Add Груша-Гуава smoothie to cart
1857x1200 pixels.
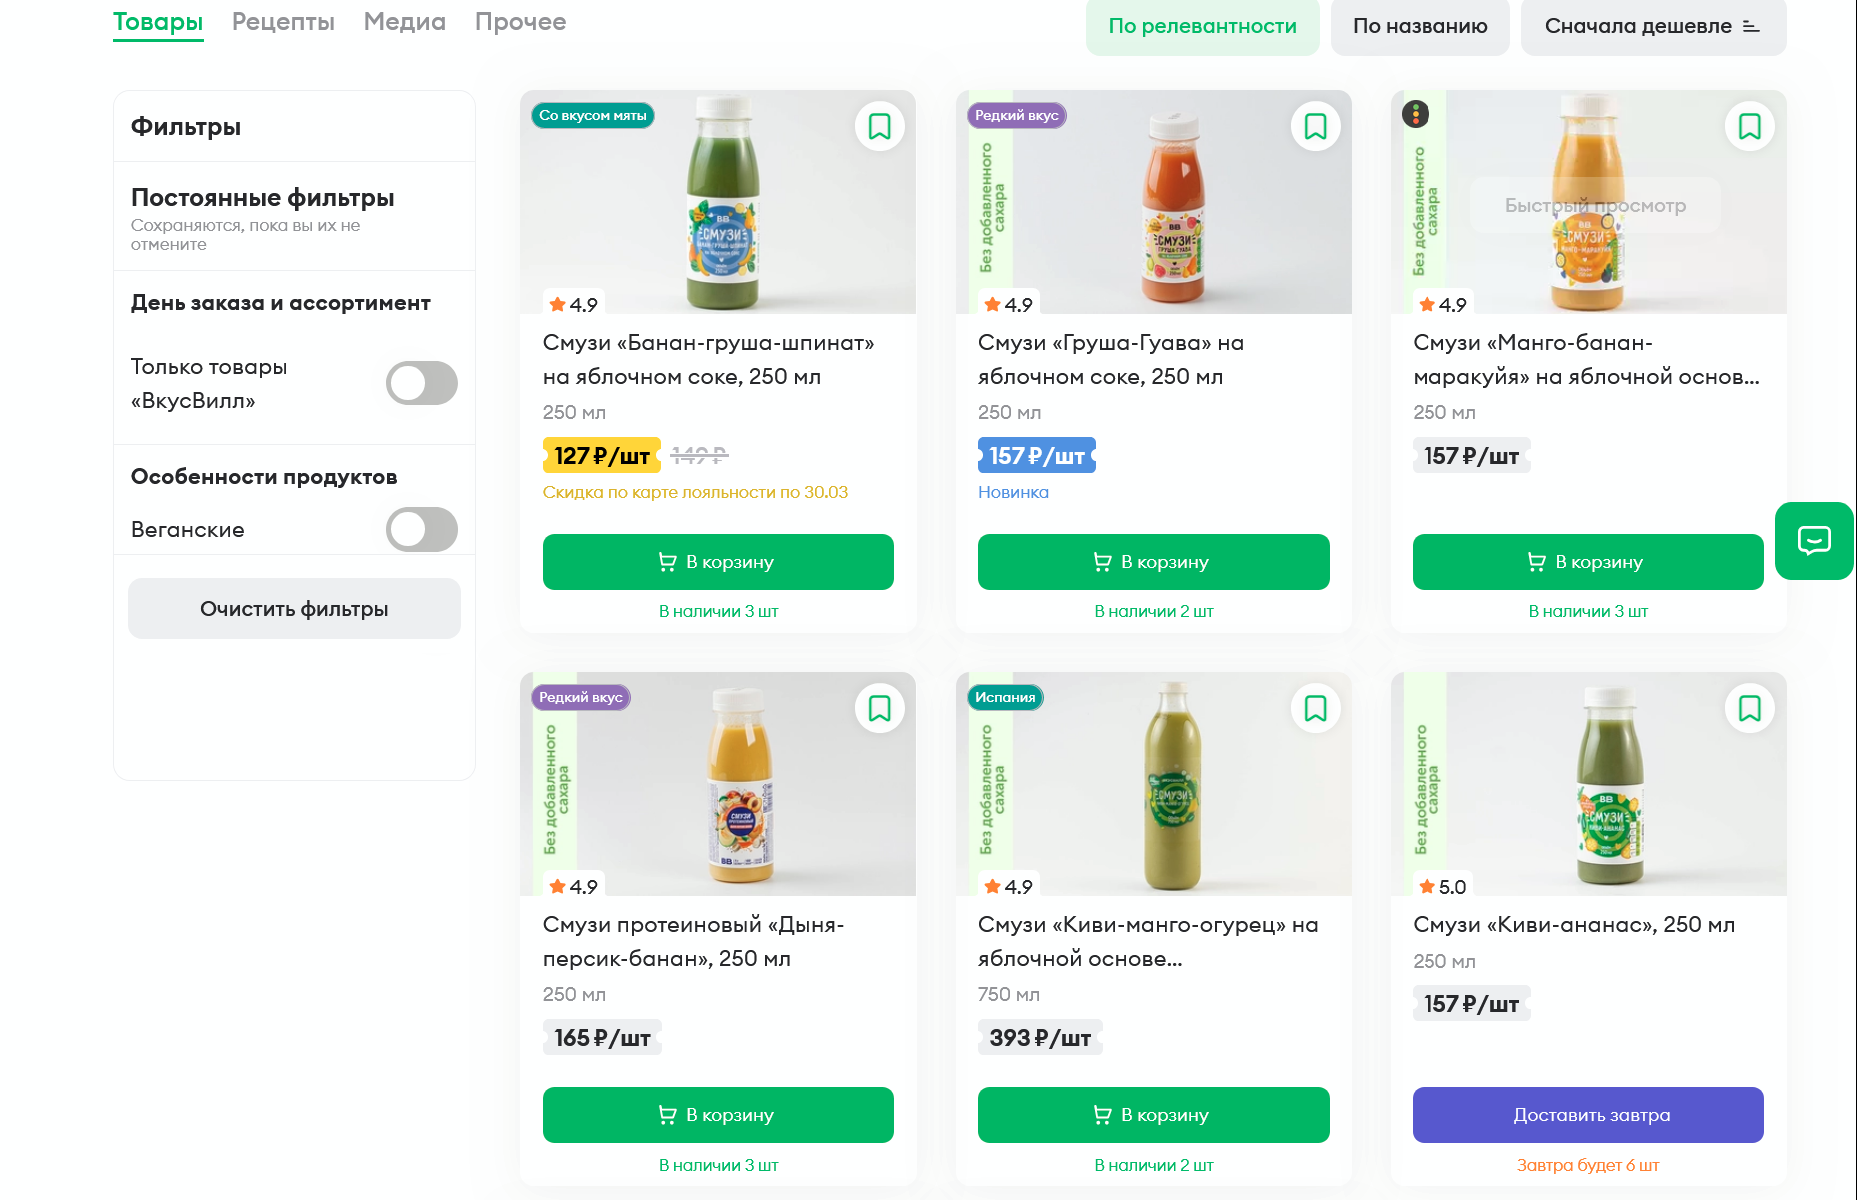1153,562
